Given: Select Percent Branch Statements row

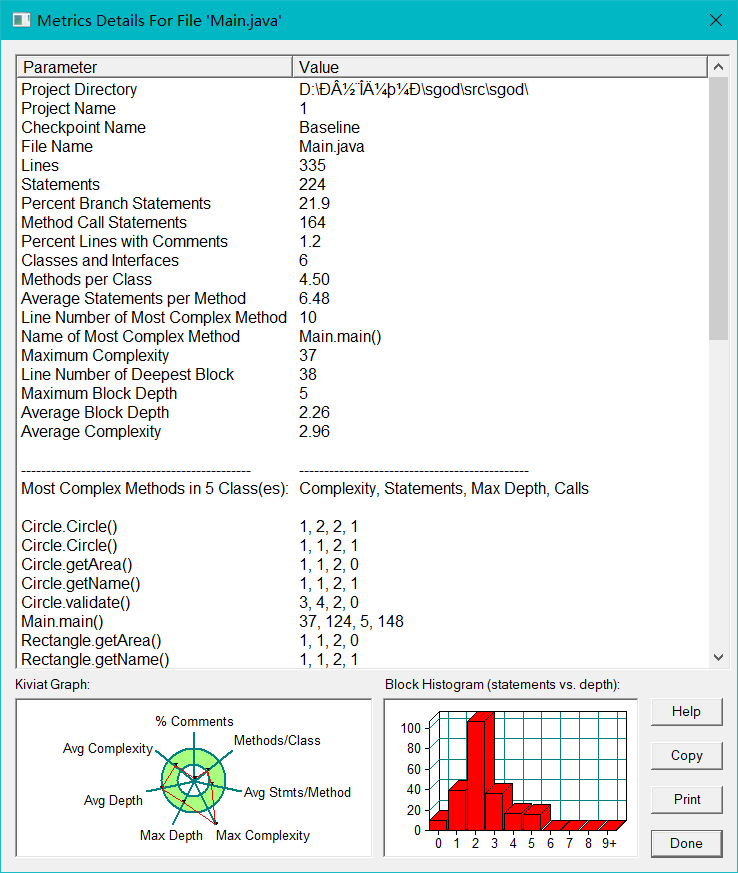Looking at the screenshot, I should point(362,203).
